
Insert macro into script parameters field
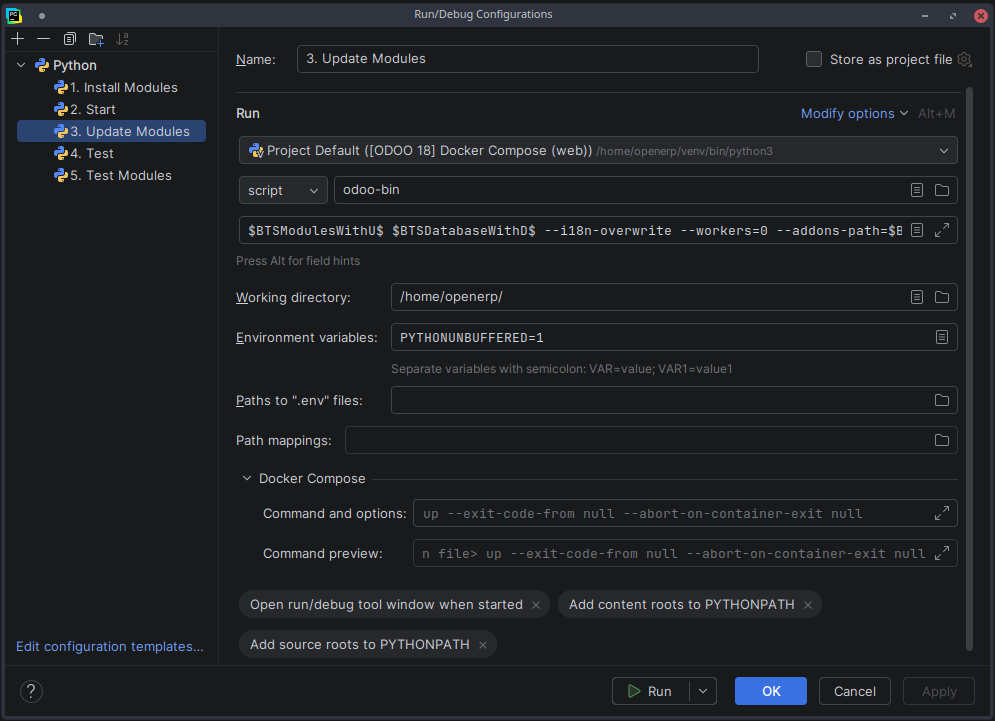(916, 230)
